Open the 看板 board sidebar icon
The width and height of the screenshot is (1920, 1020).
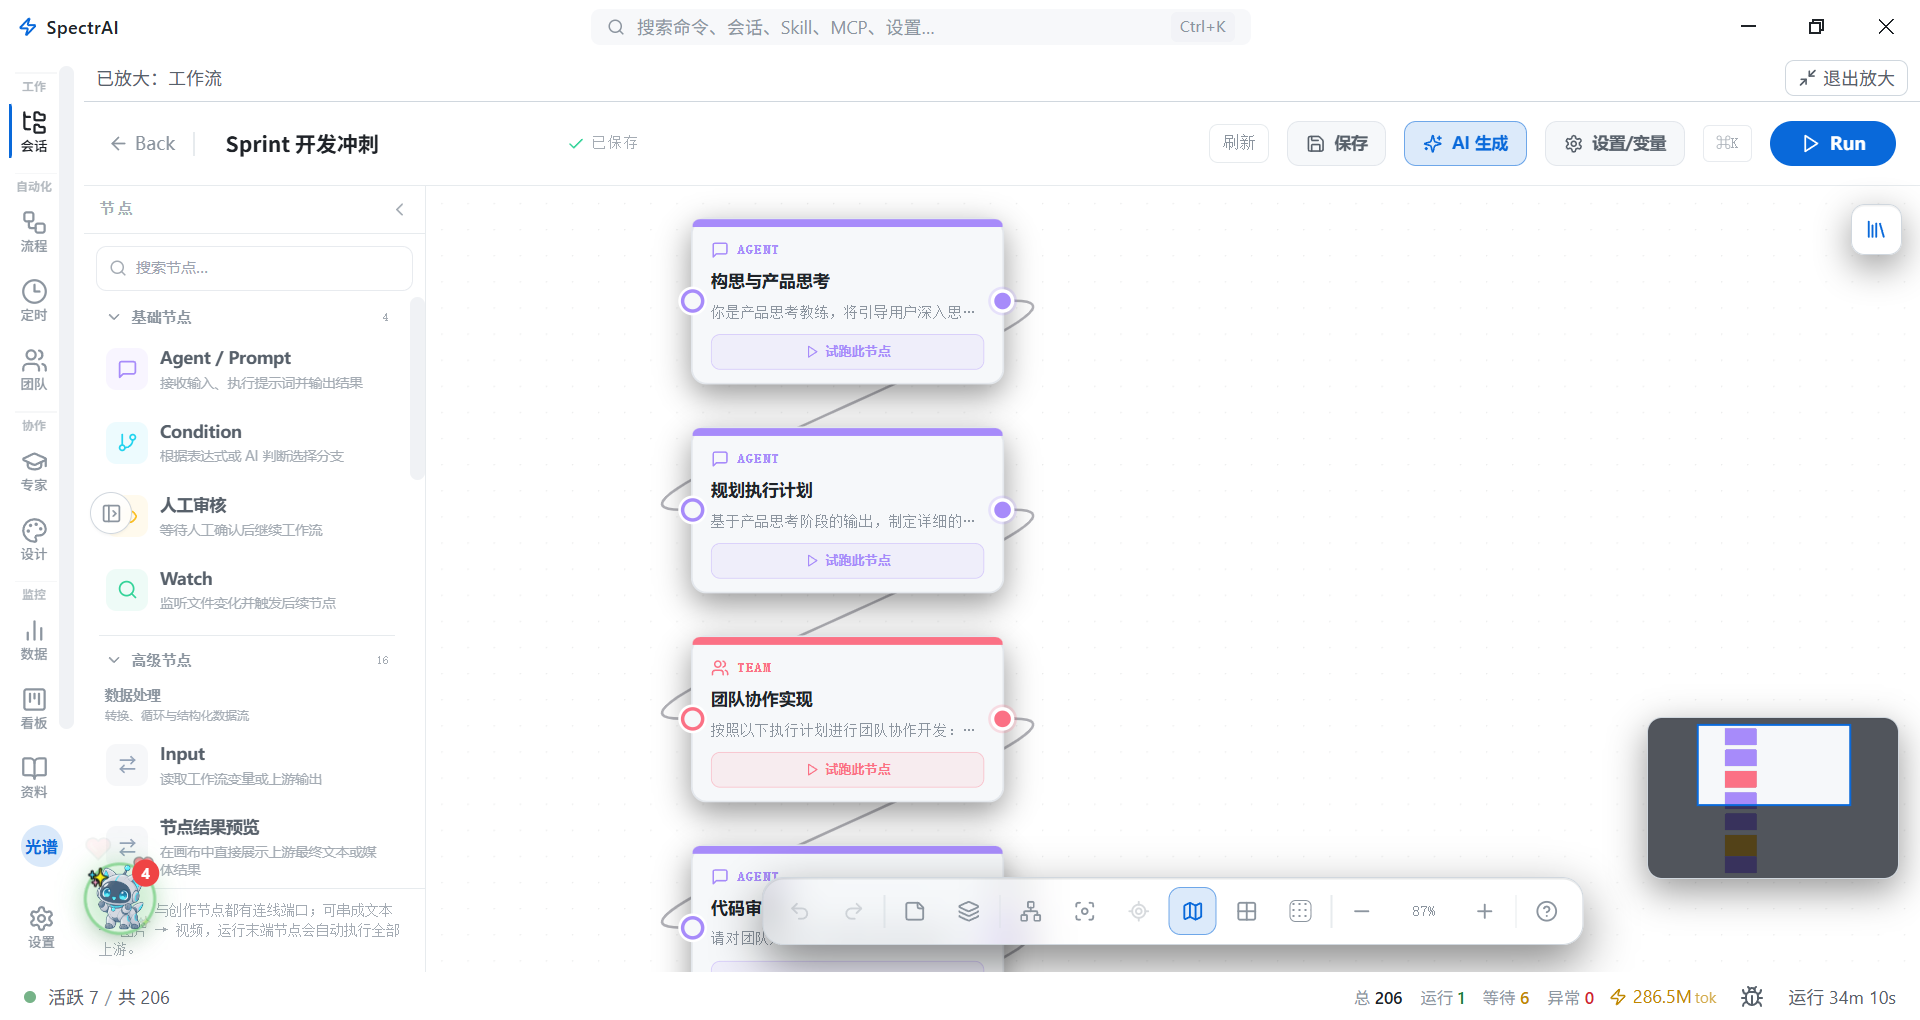(x=34, y=708)
